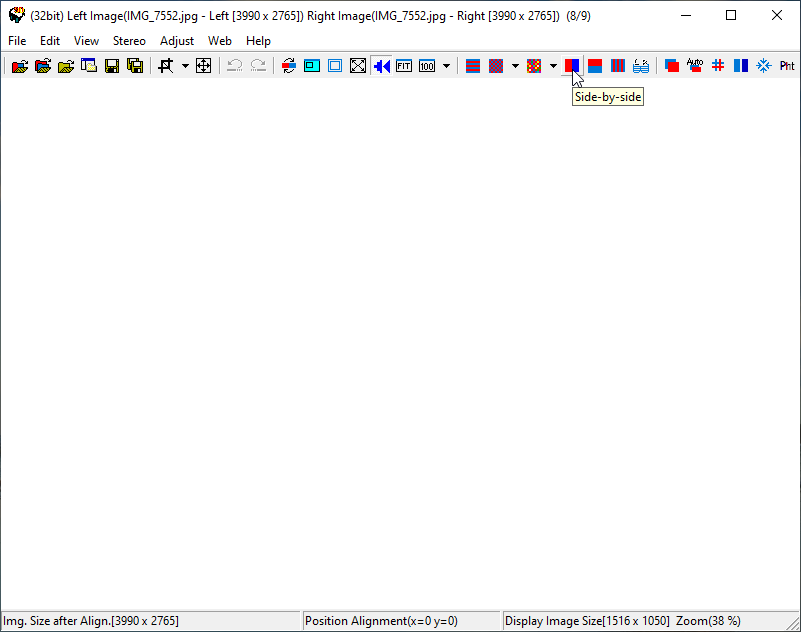Click the 3D glasses icon

tap(641, 66)
